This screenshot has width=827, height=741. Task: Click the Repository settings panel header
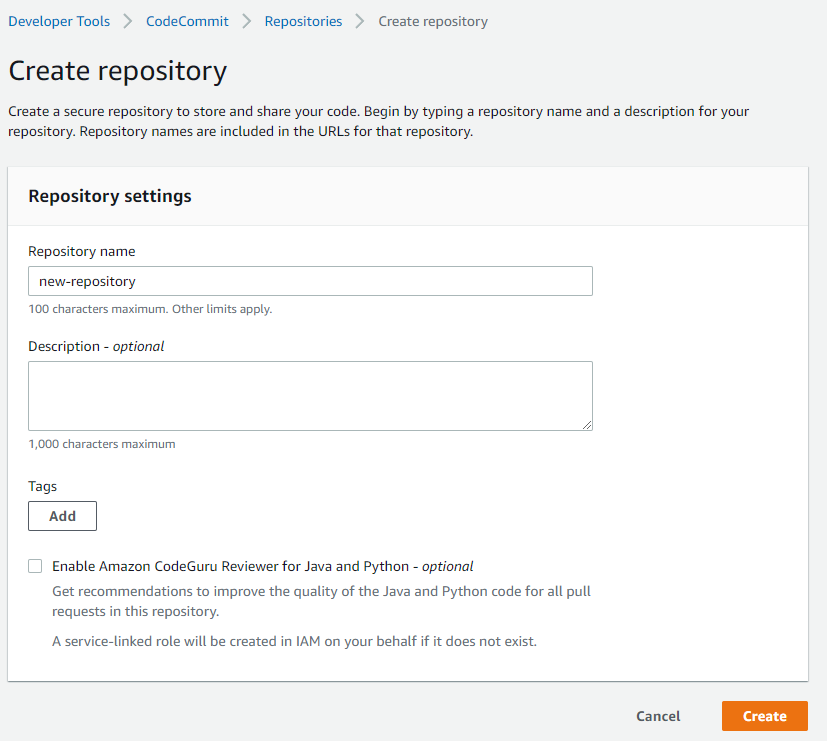click(x=109, y=196)
